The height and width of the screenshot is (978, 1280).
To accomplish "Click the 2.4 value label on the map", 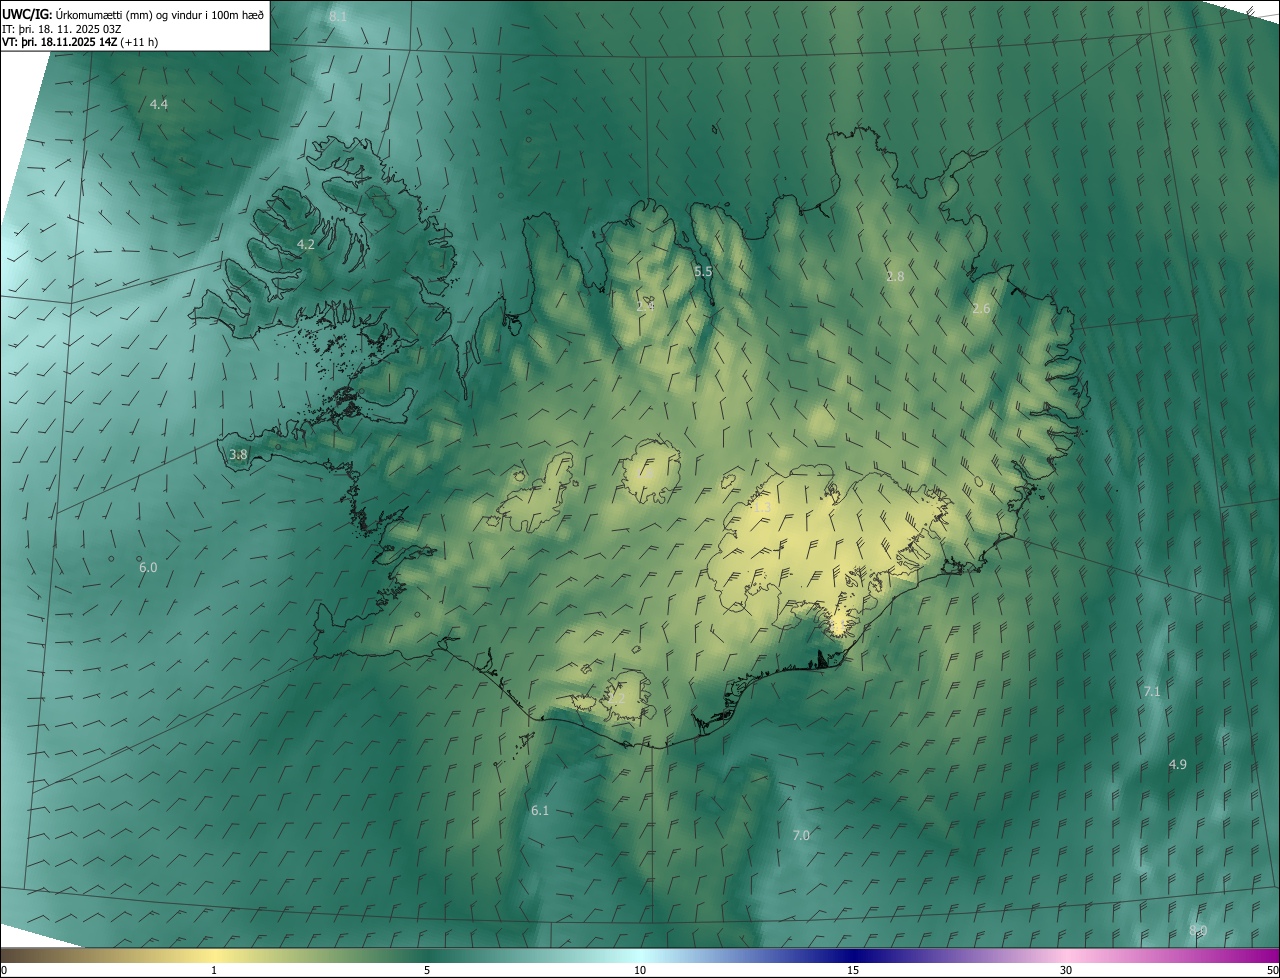I will [x=645, y=306].
